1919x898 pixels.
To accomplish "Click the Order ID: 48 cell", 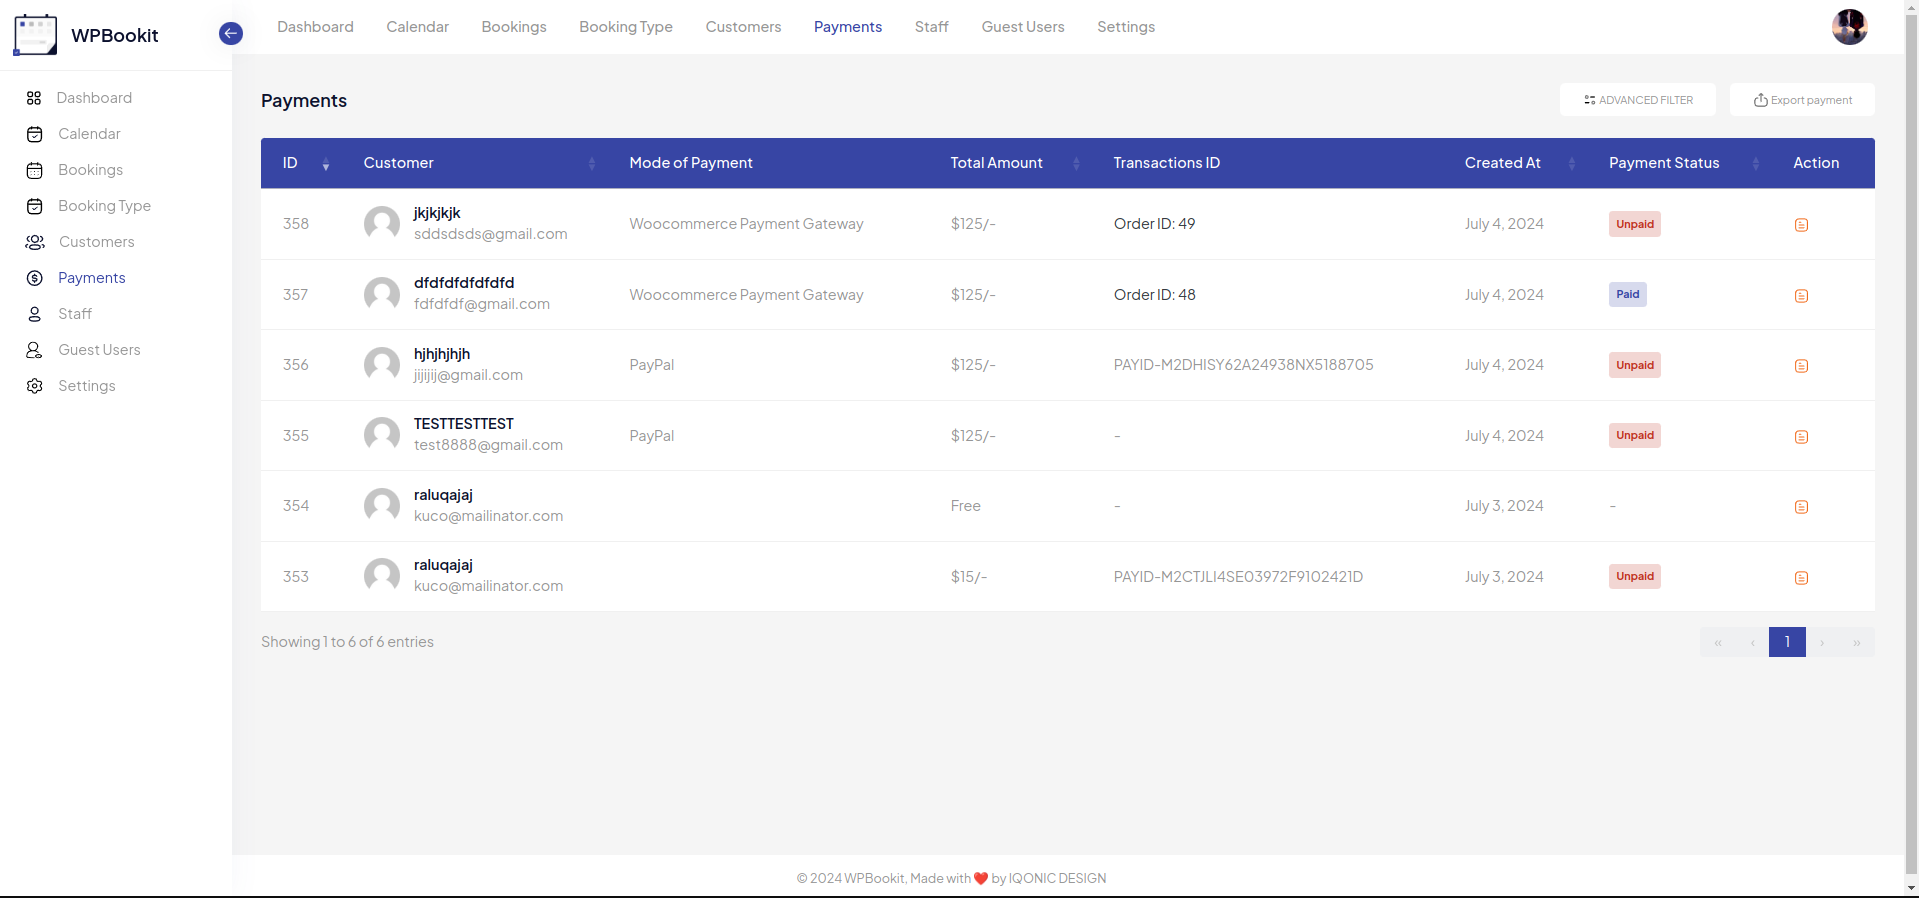I will [x=1154, y=295].
